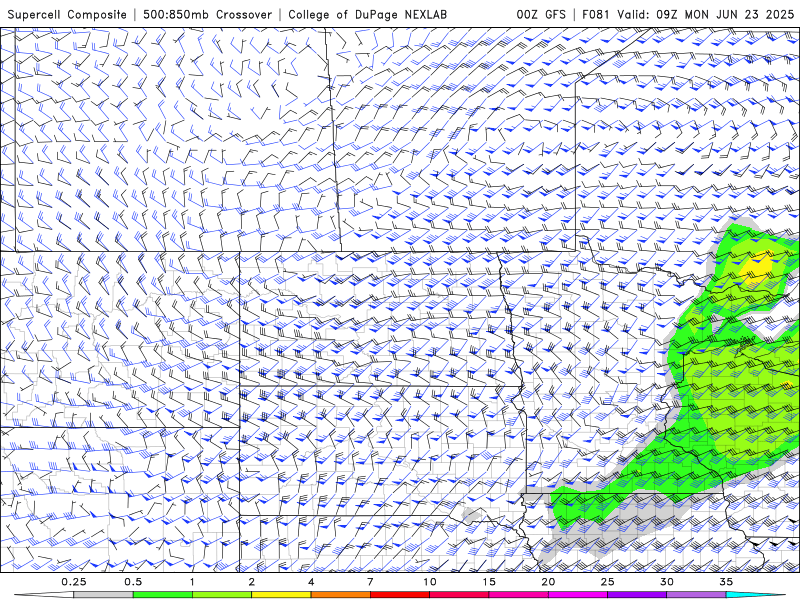
Task: Click the cyan color bar segment
Action: 755,595
